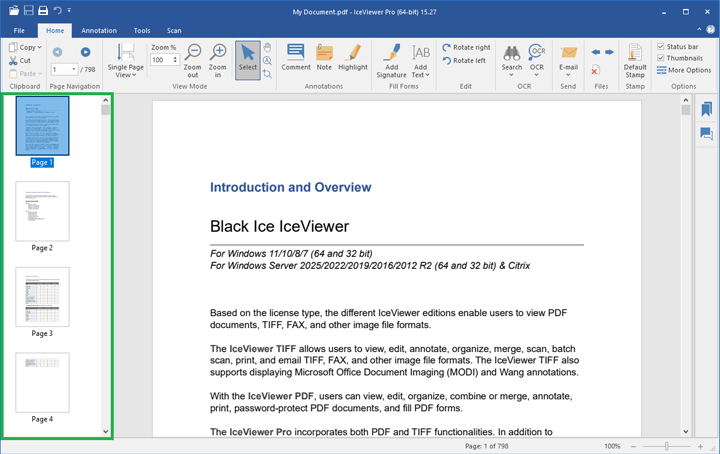The image size is (720, 454).
Task: Click the status bar zoom minus button
Action: 633,446
